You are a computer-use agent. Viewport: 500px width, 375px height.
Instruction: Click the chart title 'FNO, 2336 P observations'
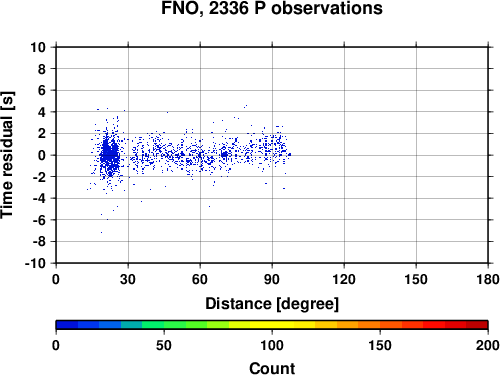coord(272,8)
